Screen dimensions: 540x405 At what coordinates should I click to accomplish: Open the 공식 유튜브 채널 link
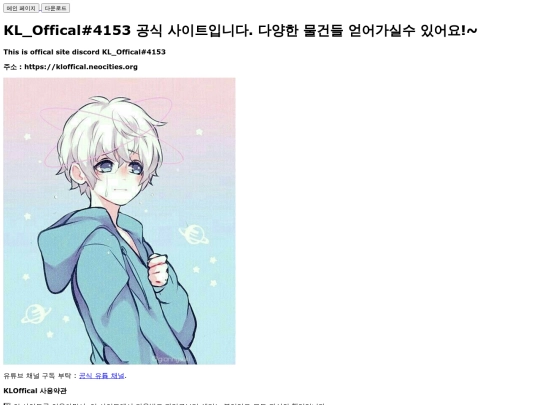[x=102, y=376]
